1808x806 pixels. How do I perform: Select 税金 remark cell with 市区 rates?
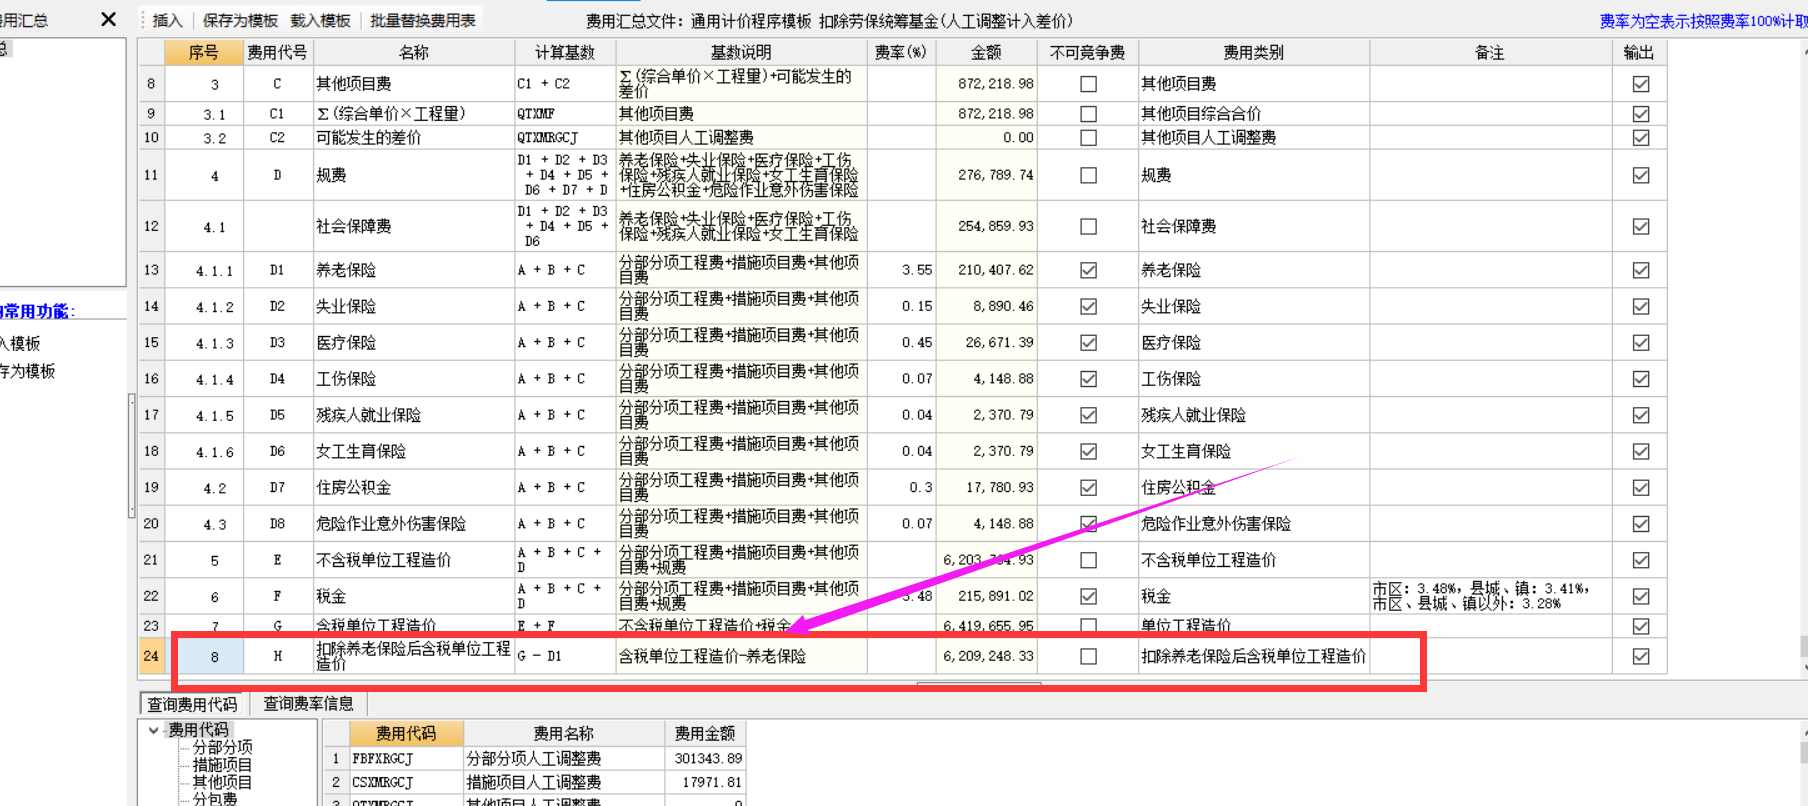(x=1490, y=596)
